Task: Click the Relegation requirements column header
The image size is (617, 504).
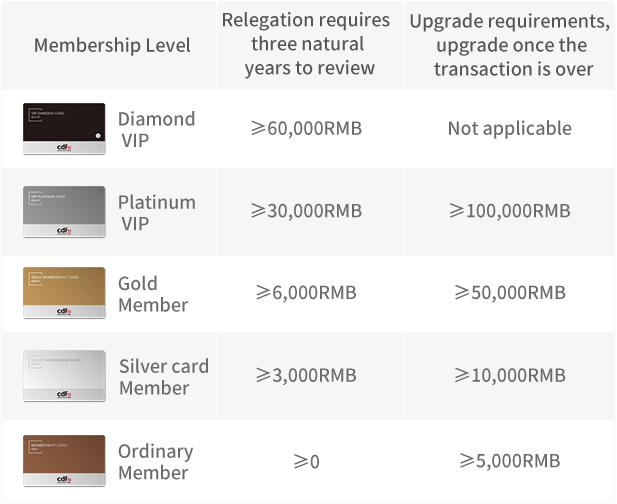Action: (305, 44)
